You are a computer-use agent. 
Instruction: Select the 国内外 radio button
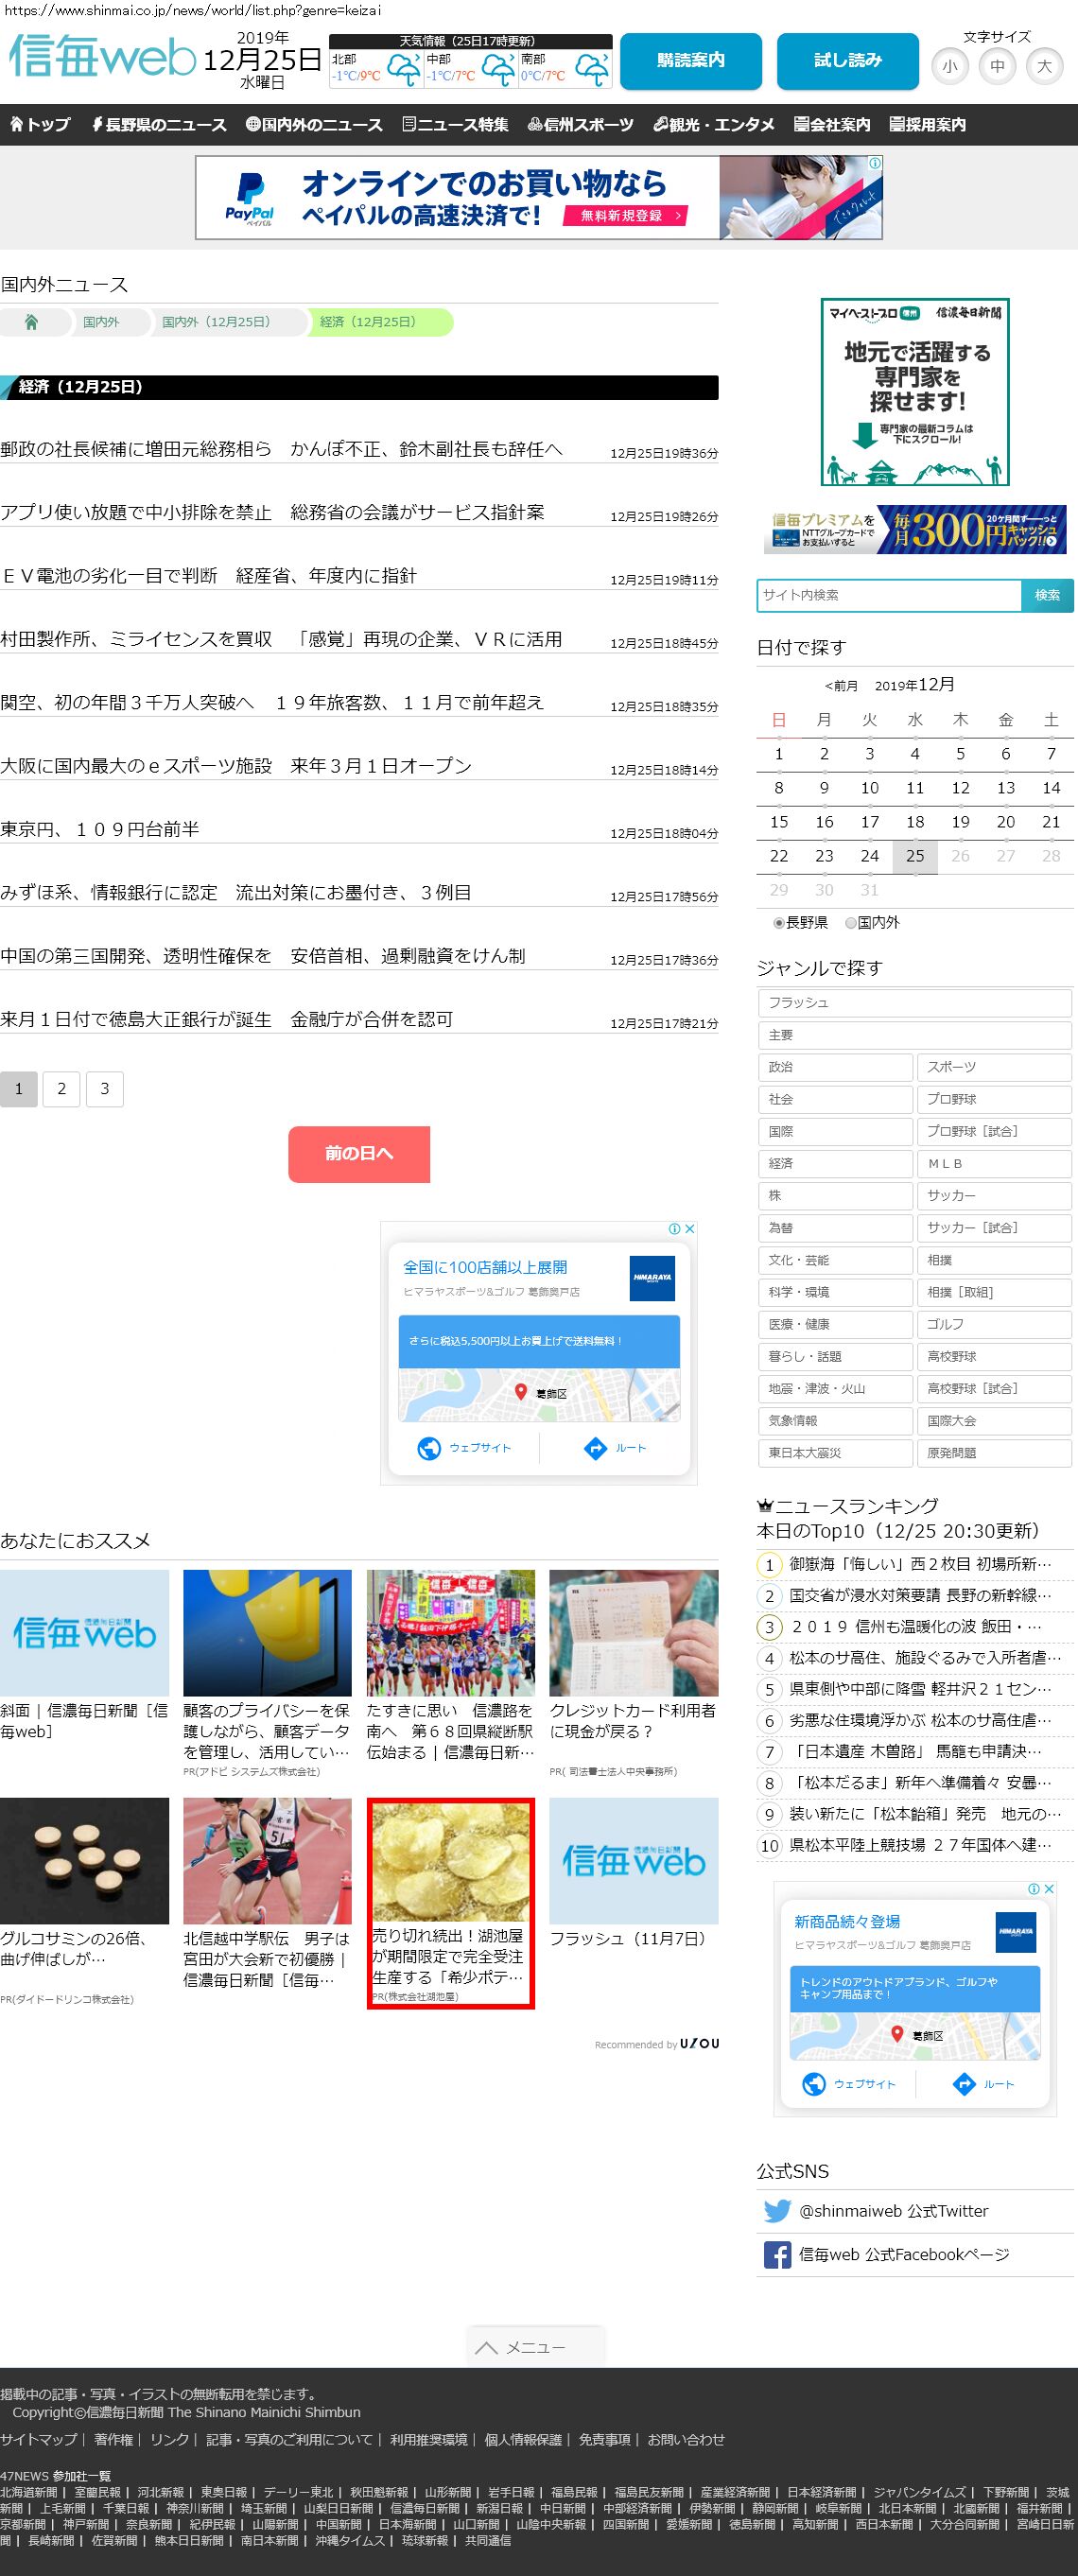pyautogui.click(x=851, y=923)
